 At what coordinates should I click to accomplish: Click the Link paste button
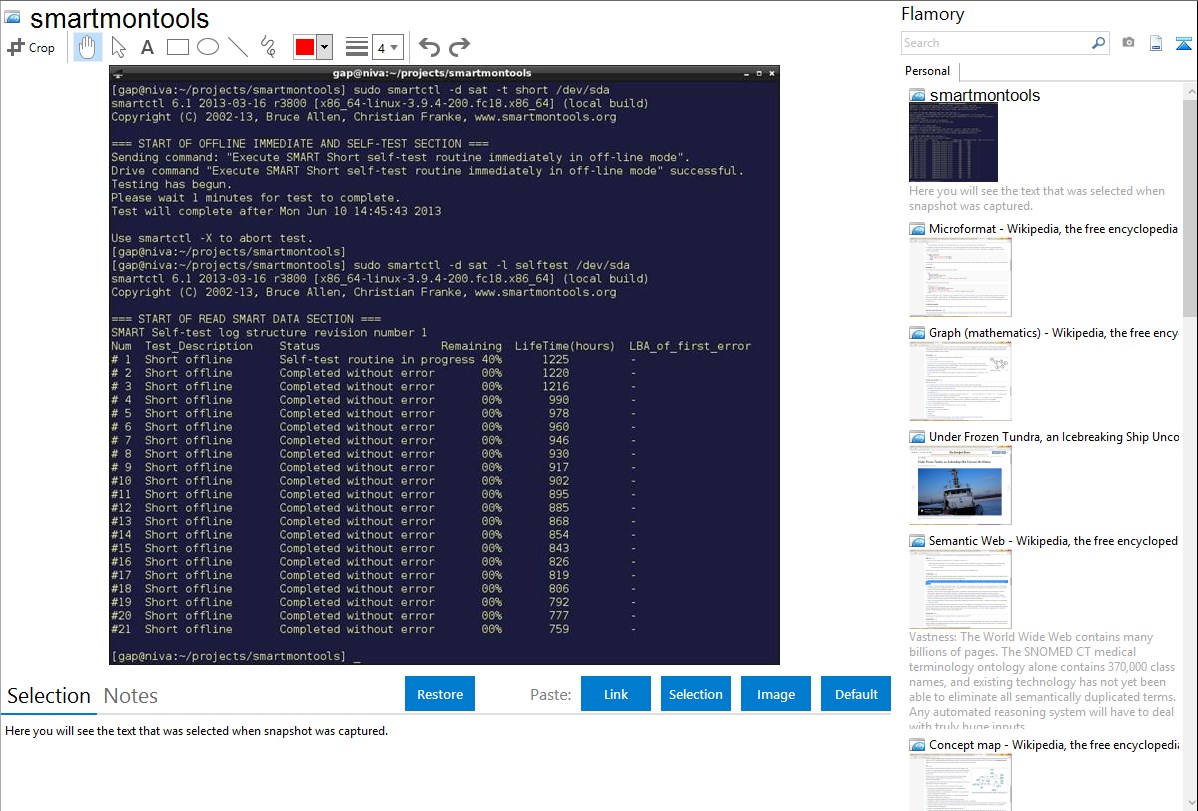click(x=616, y=694)
